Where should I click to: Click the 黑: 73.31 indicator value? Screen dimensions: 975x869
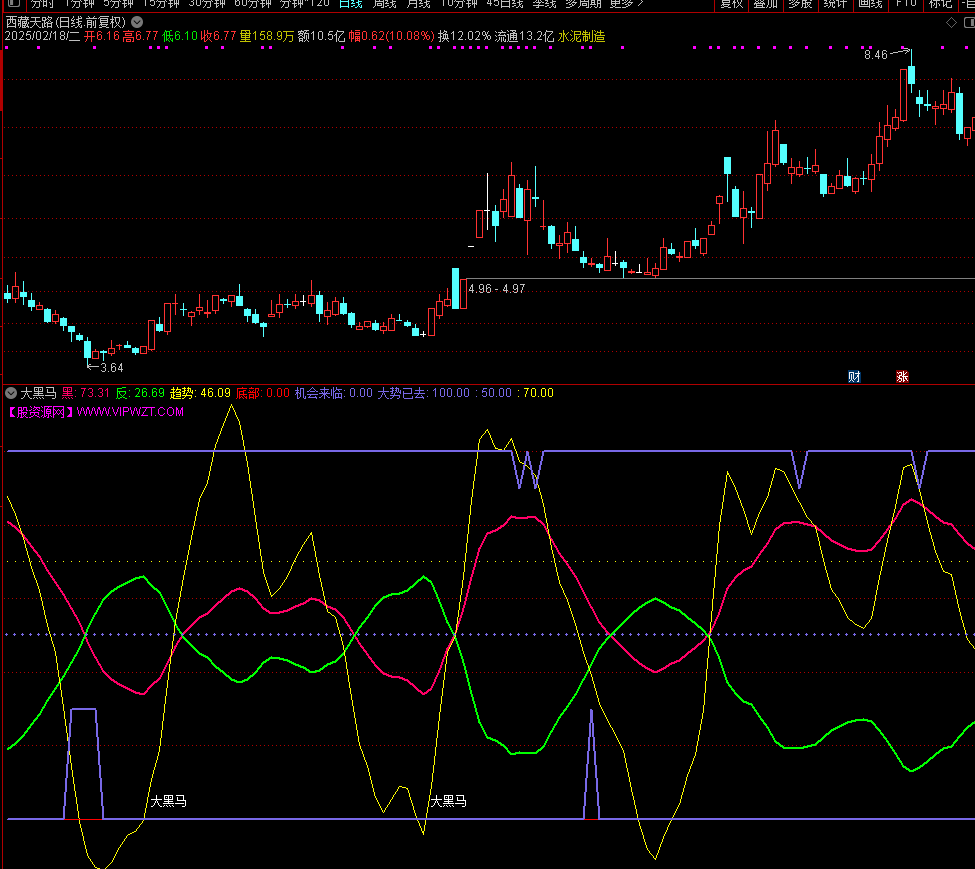coord(86,393)
